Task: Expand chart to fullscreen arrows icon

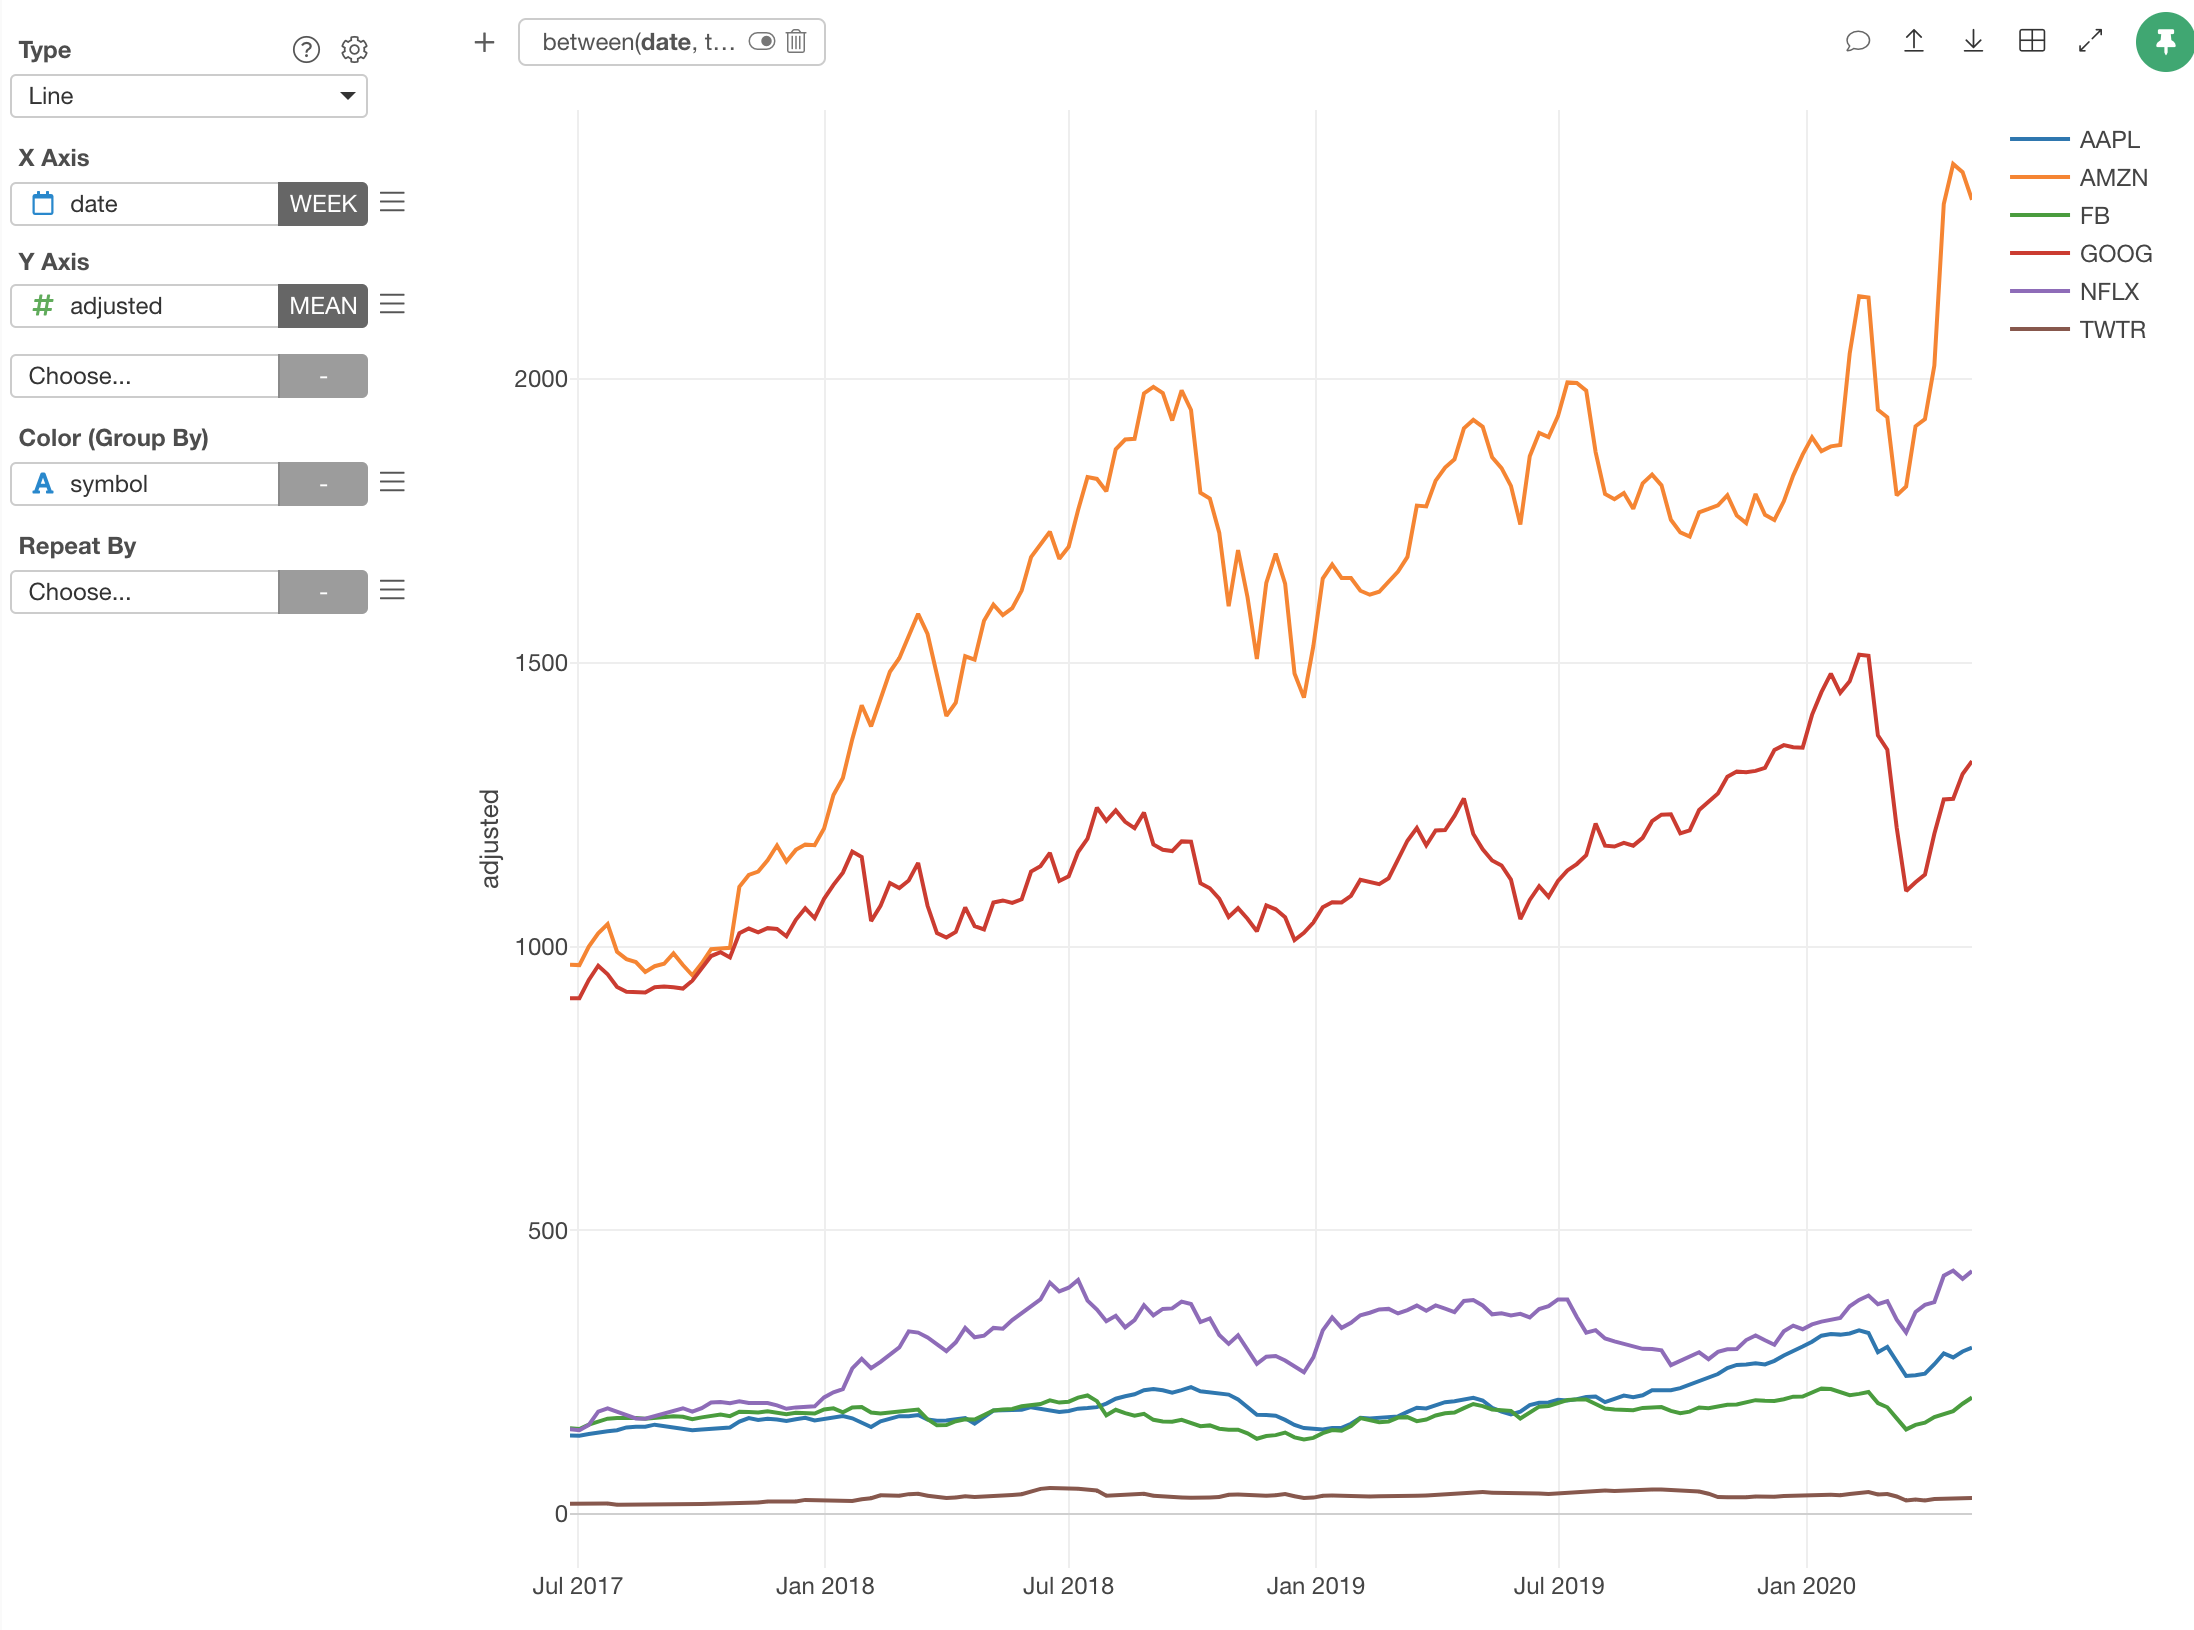Action: [x=2090, y=41]
